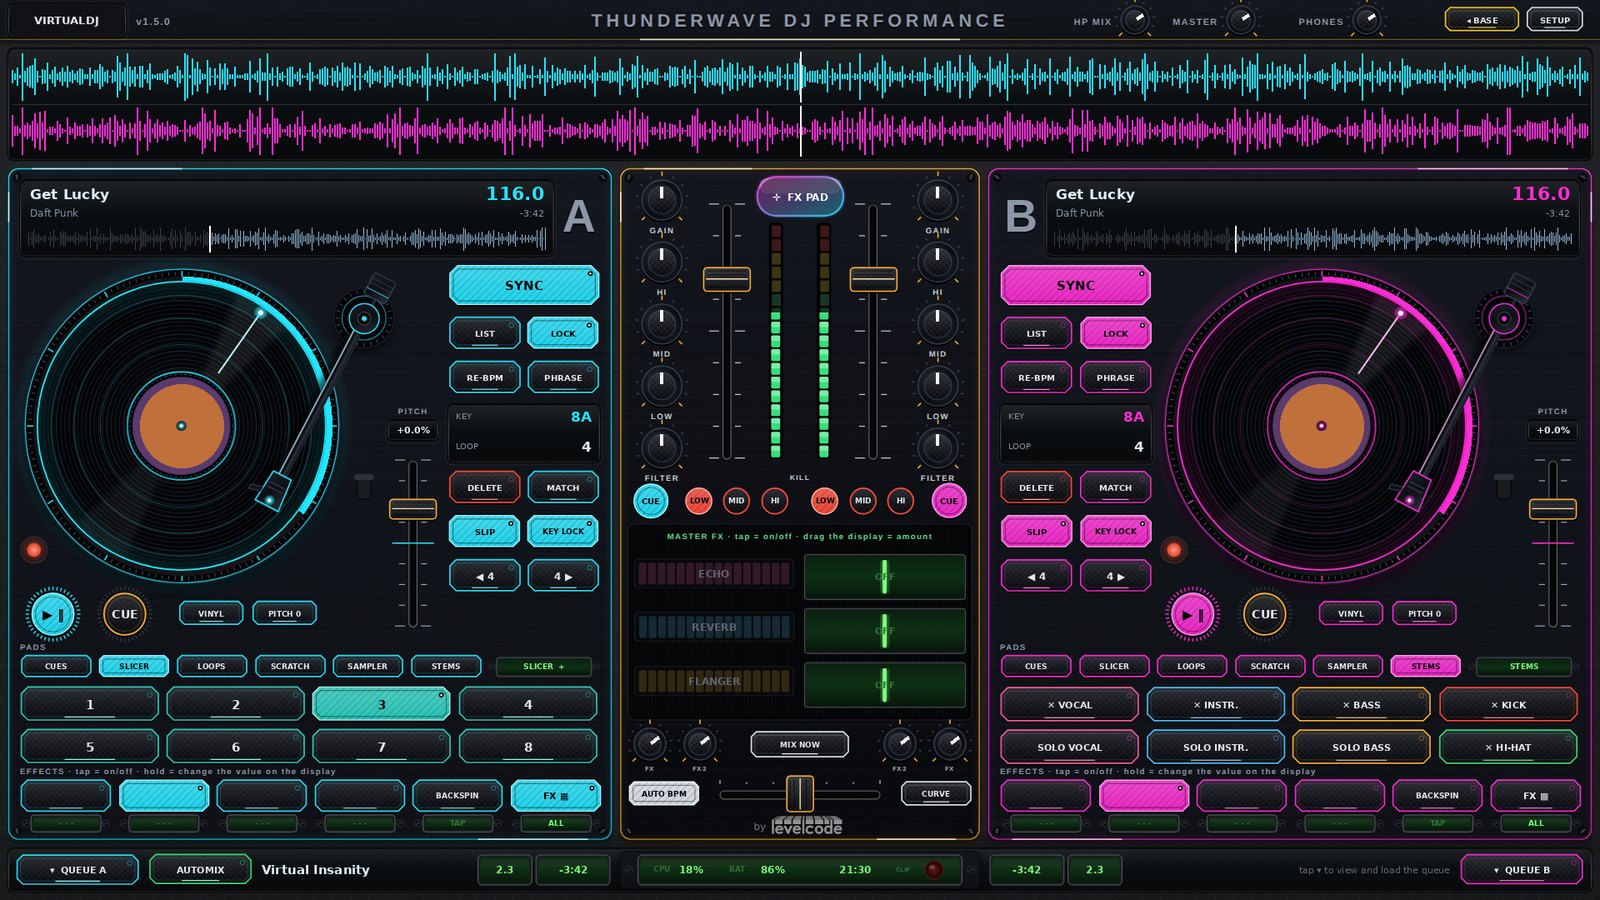
Task: Kill the MID band on left channel
Action: (x=737, y=500)
